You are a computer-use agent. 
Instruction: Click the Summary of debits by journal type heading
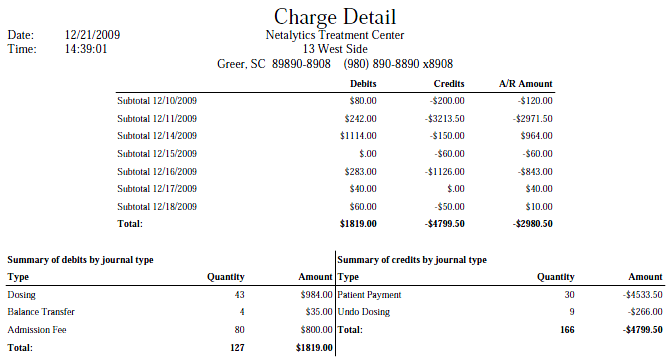tap(80, 260)
